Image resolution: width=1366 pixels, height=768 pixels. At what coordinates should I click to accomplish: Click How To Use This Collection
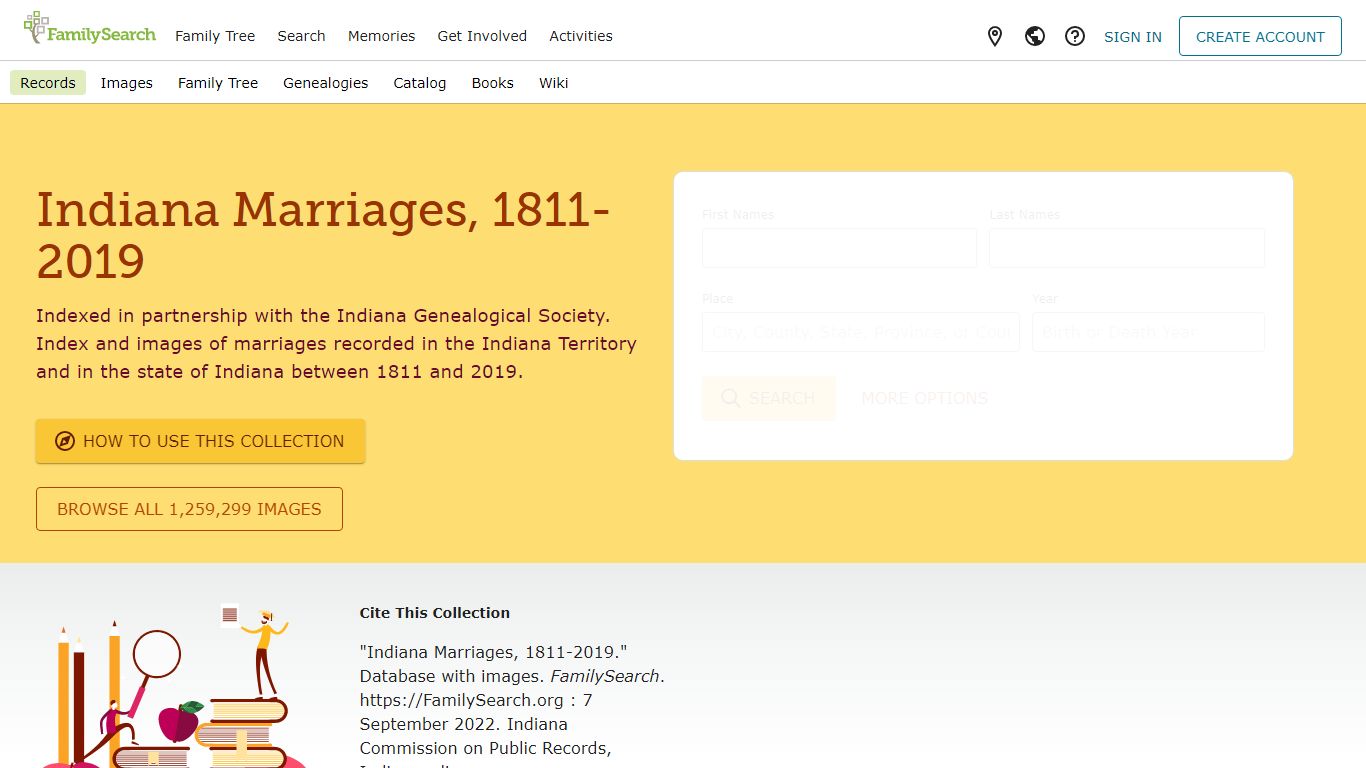point(200,441)
